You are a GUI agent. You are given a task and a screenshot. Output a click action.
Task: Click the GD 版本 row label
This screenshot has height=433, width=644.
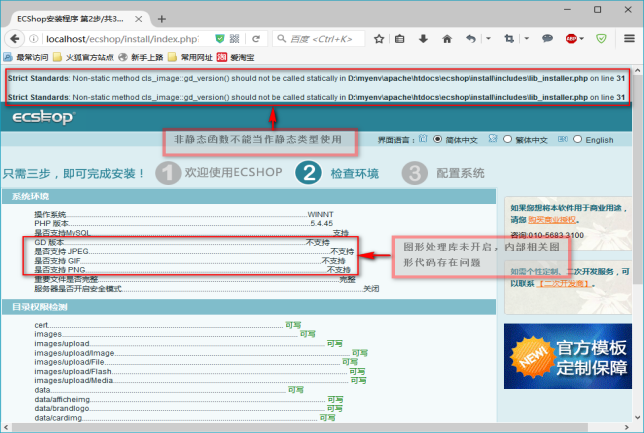click(49, 242)
